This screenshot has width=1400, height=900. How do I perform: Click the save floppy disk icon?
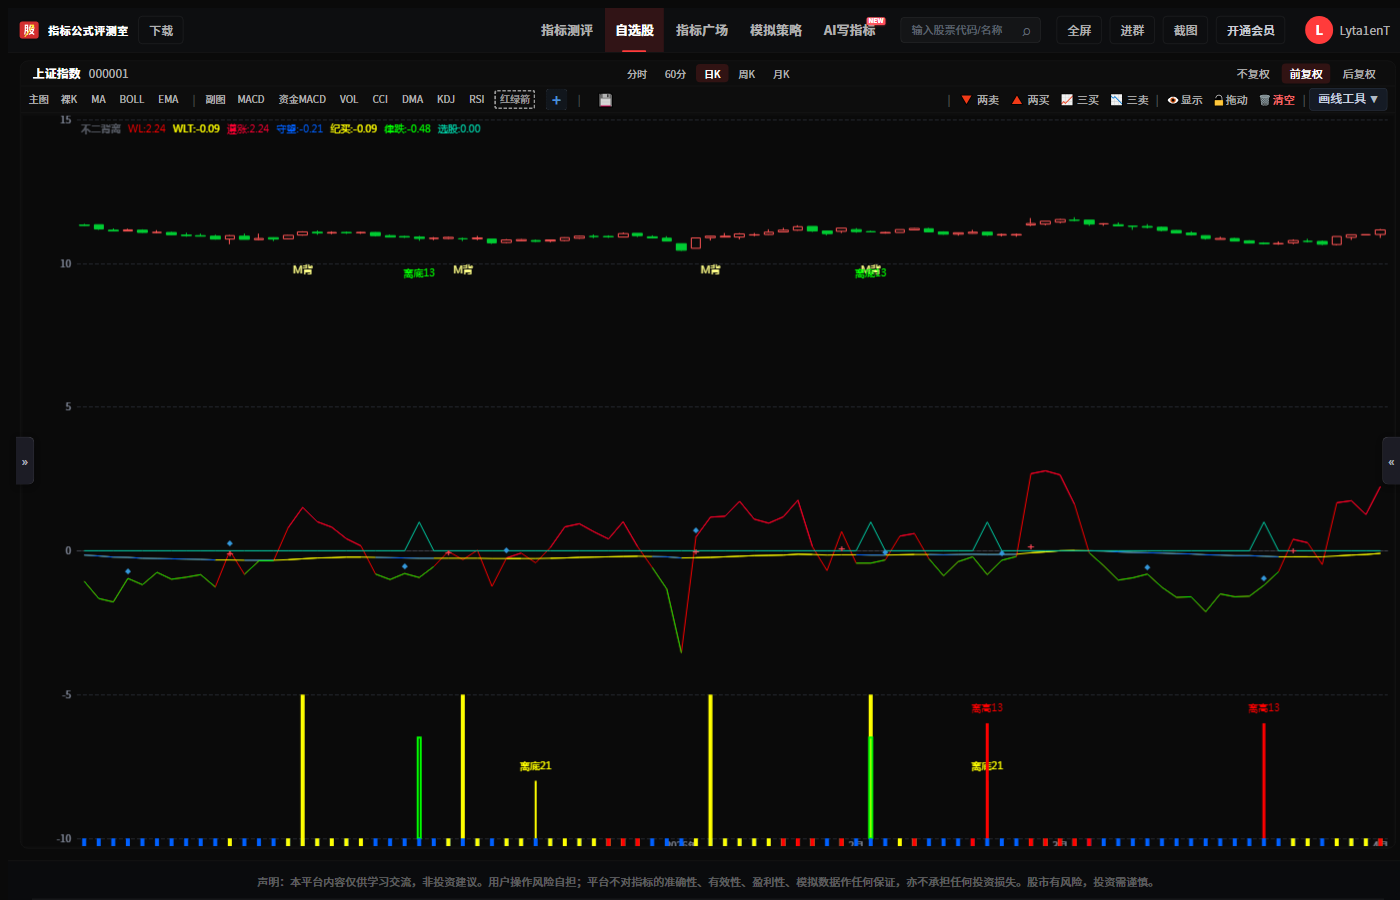(605, 100)
